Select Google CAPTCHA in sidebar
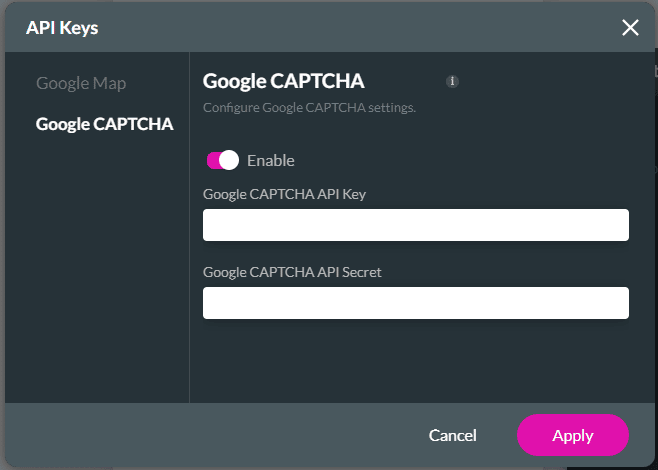 (104, 124)
